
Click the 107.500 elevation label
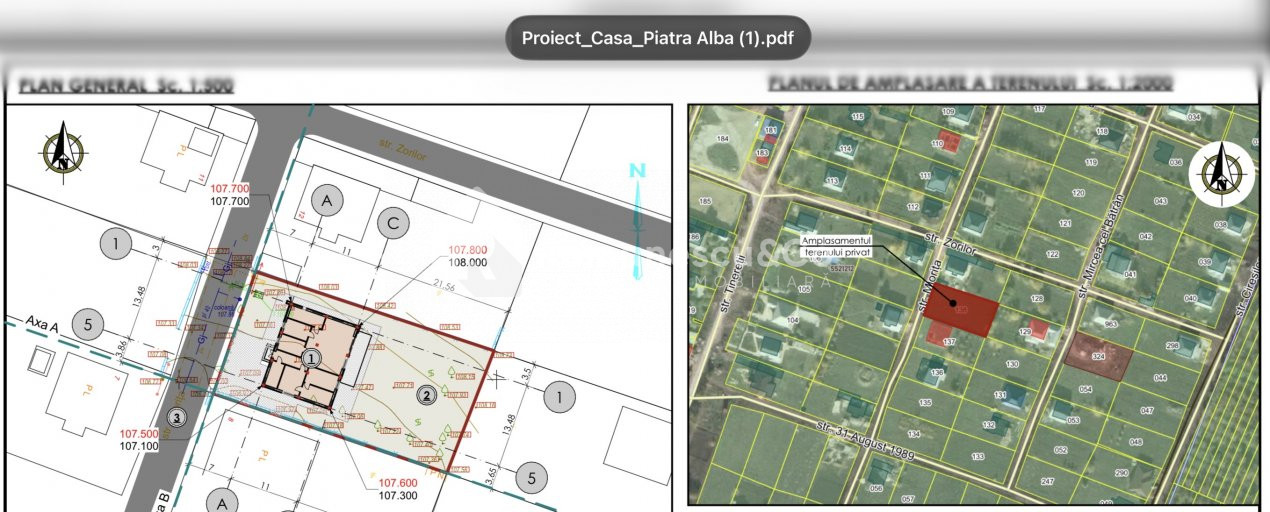pos(139,434)
